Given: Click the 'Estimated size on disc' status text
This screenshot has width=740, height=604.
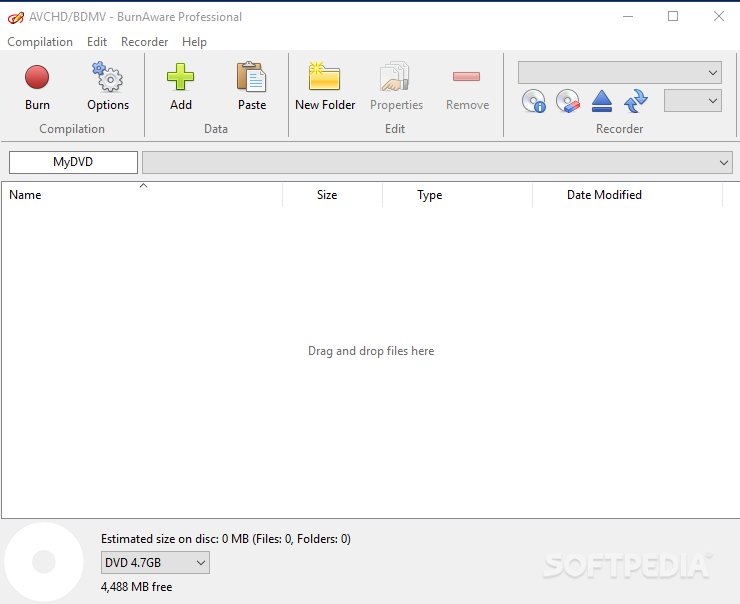Looking at the screenshot, I should pyautogui.click(x=226, y=539).
